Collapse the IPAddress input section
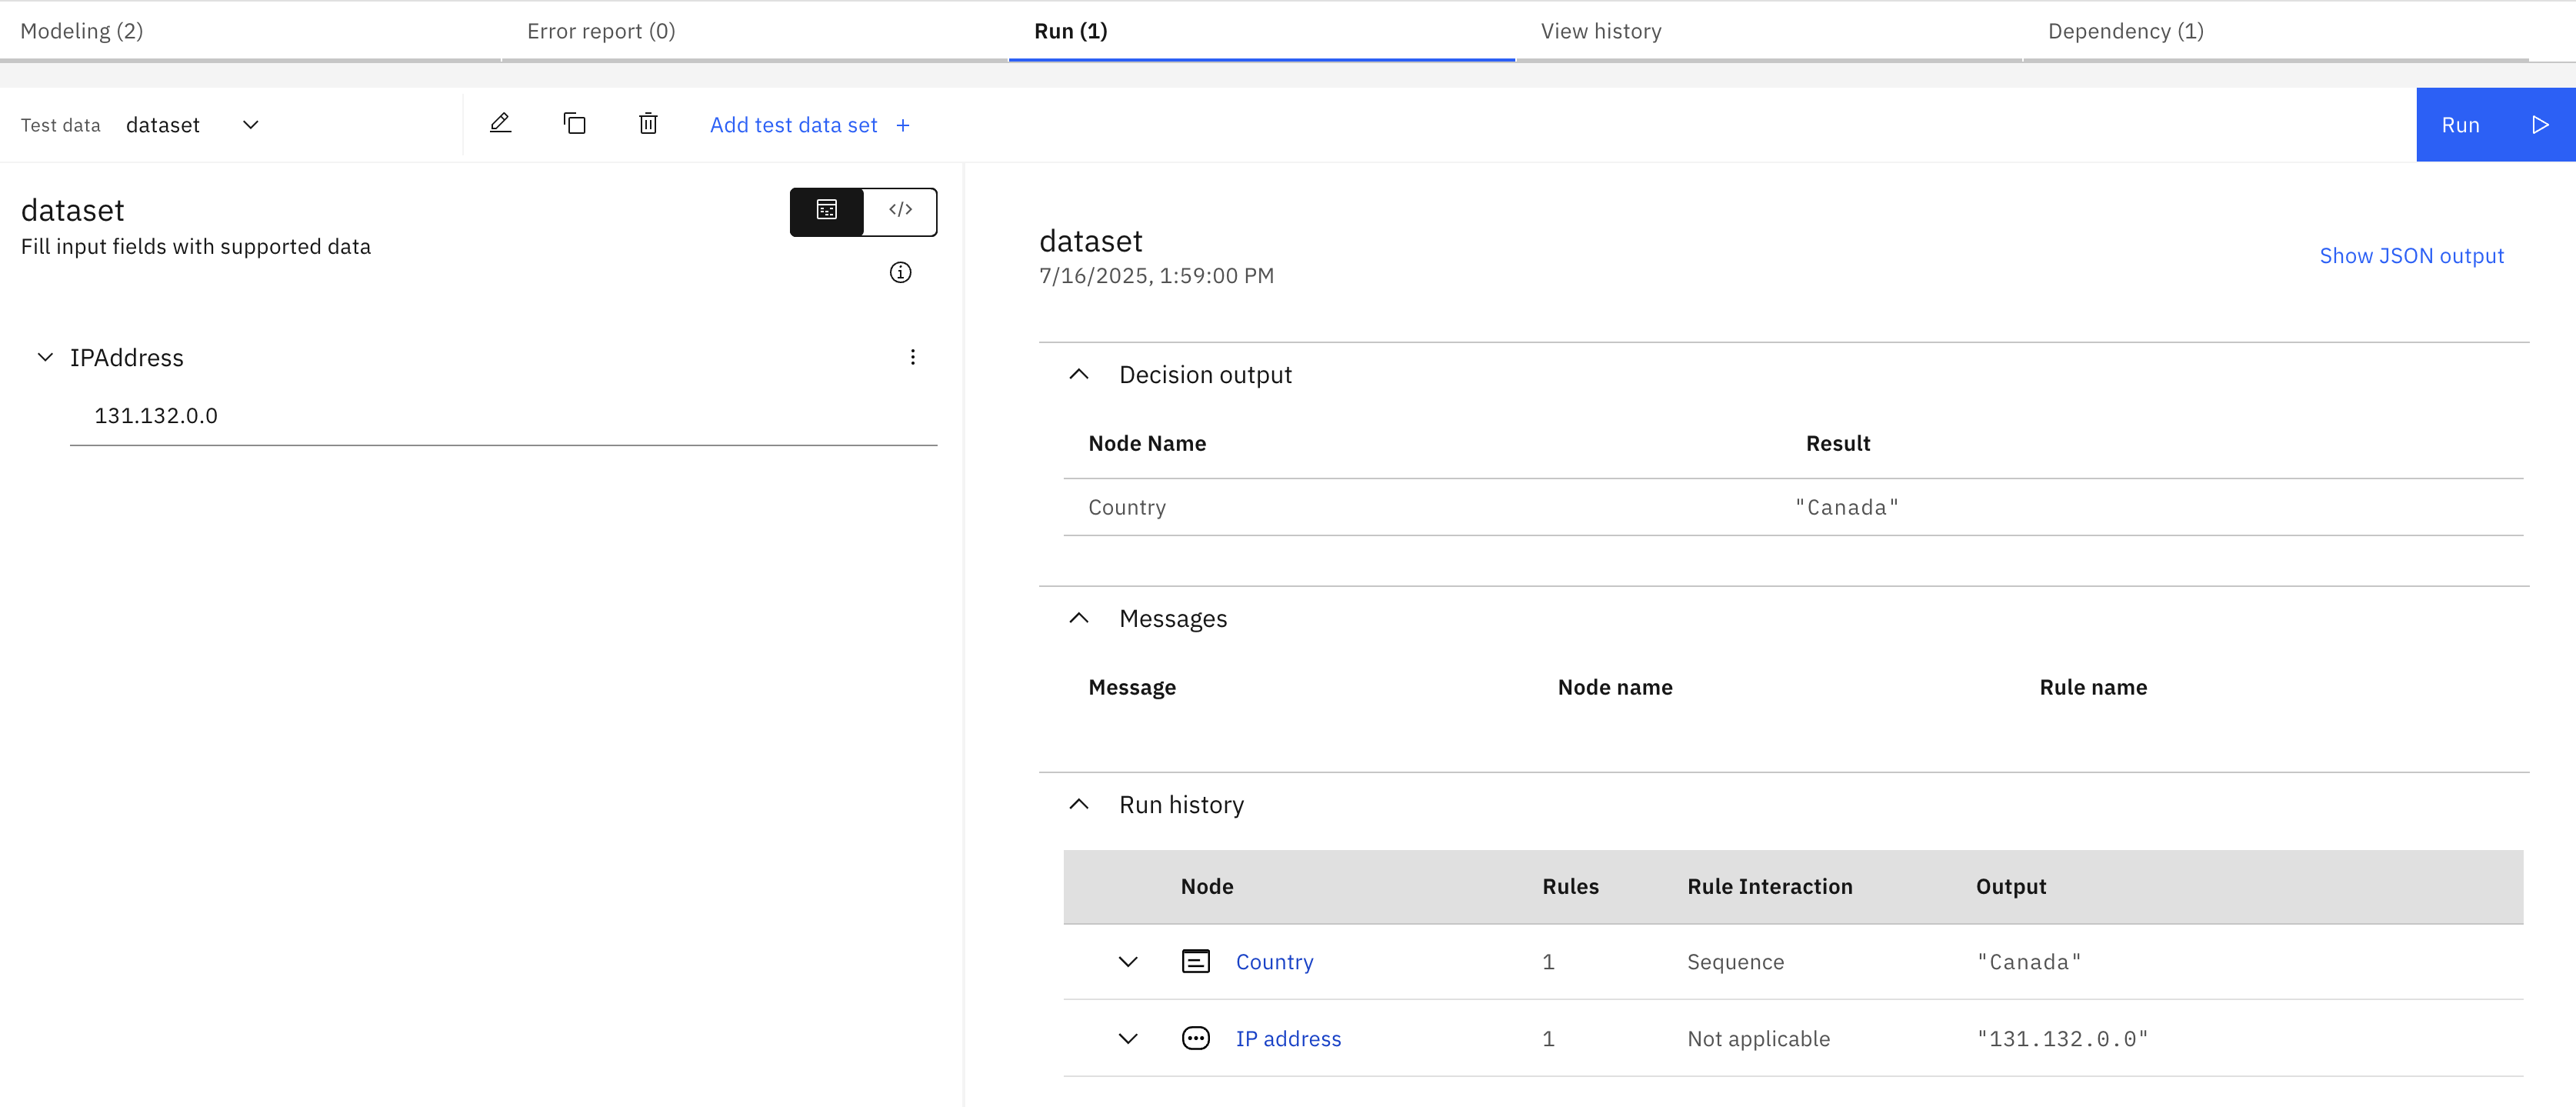Viewport: 2576px width, 1107px height. coord(45,358)
